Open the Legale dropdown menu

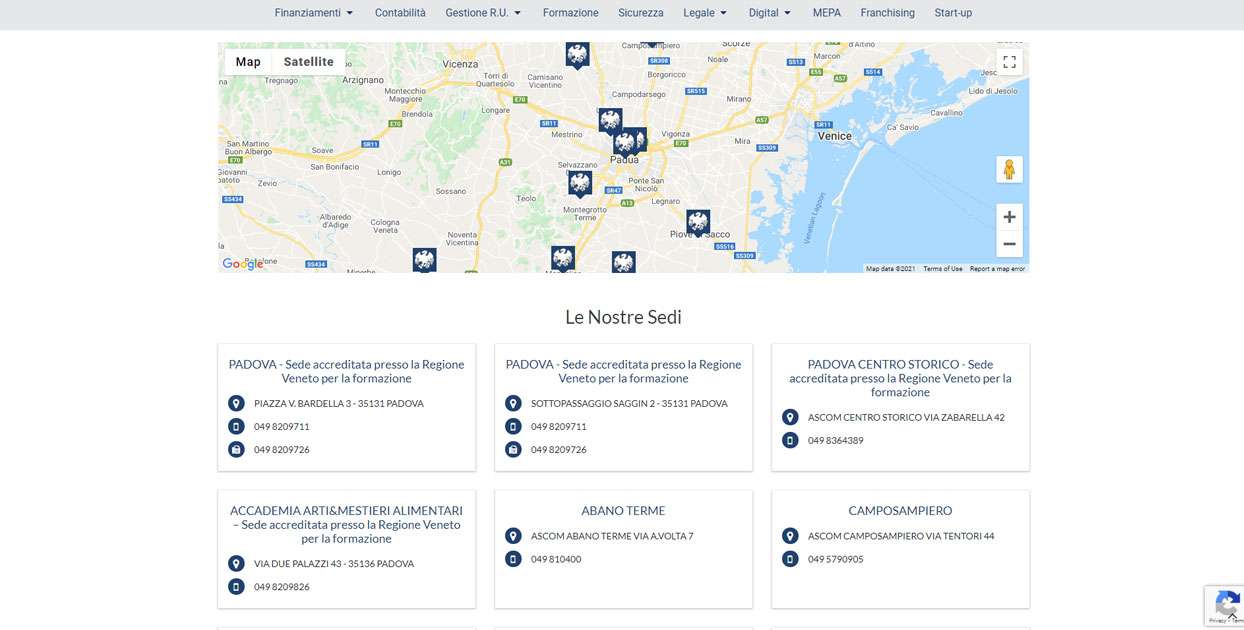(x=705, y=13)
